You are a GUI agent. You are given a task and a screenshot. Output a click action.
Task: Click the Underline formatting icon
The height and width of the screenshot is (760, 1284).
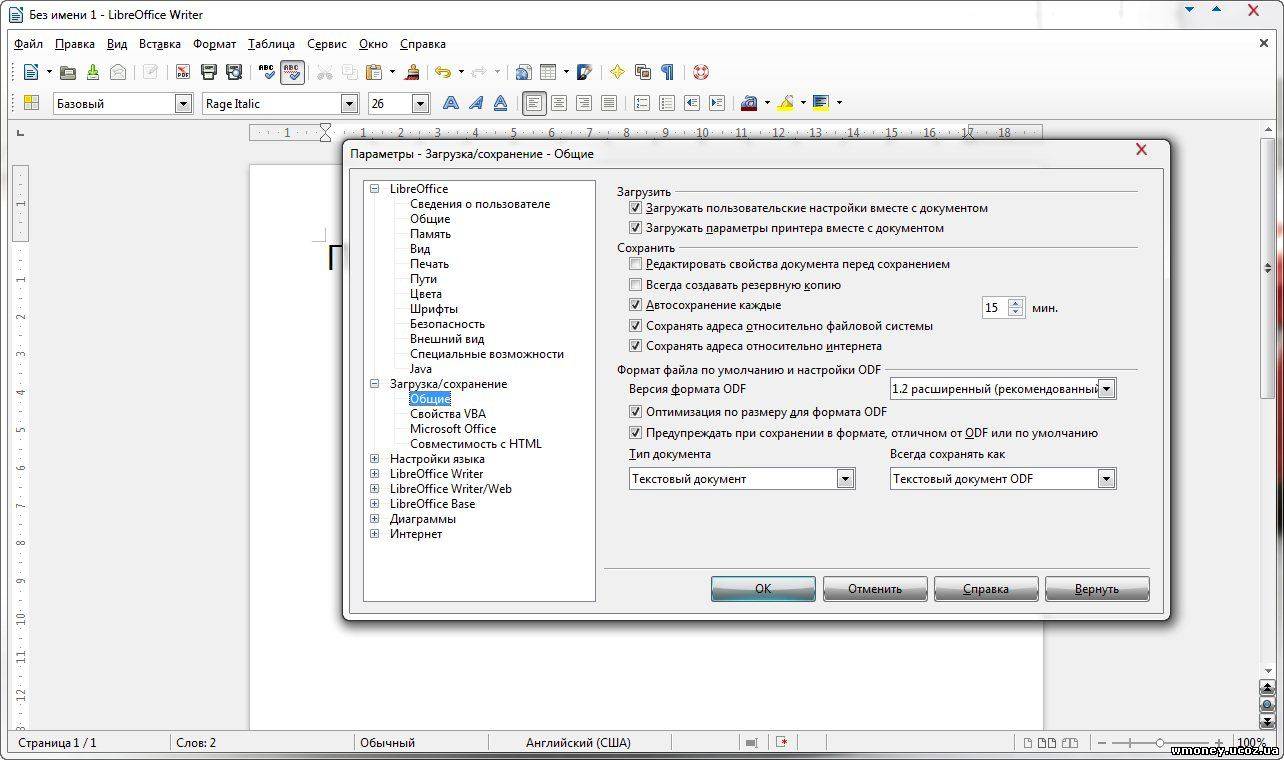(500, 103)
